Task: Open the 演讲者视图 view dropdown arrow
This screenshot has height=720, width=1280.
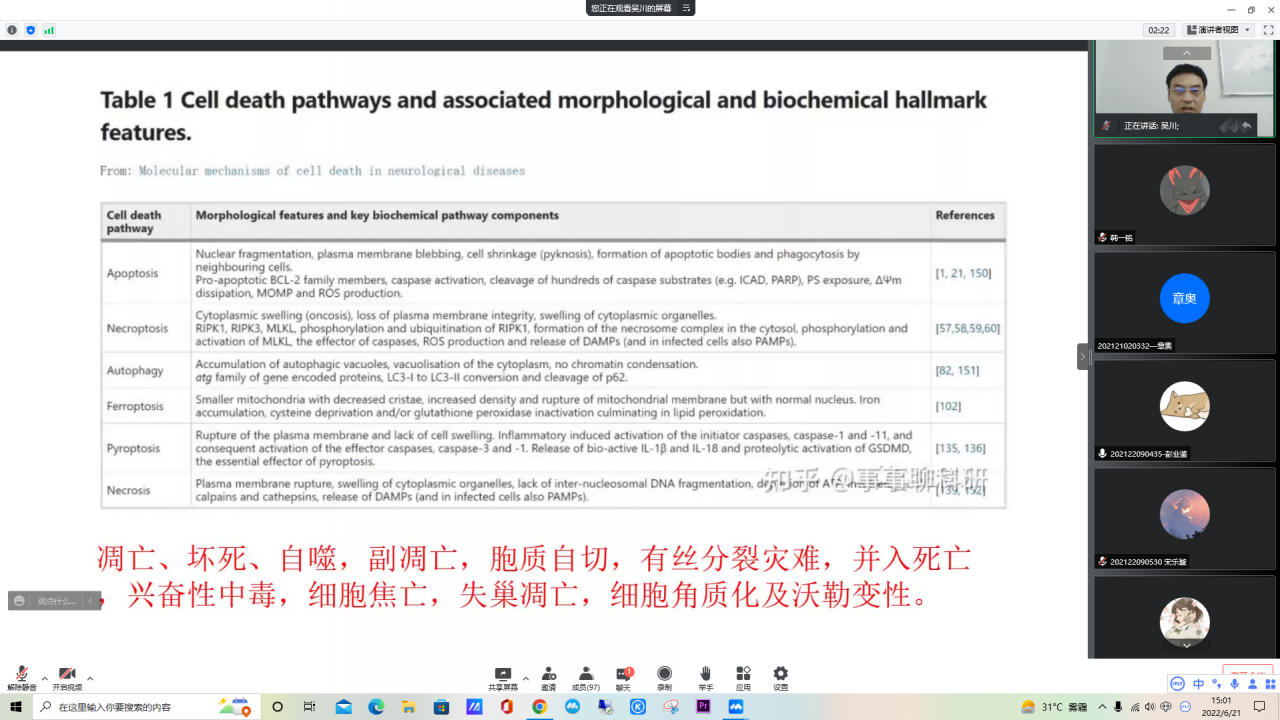Action: click(1247, 29)
